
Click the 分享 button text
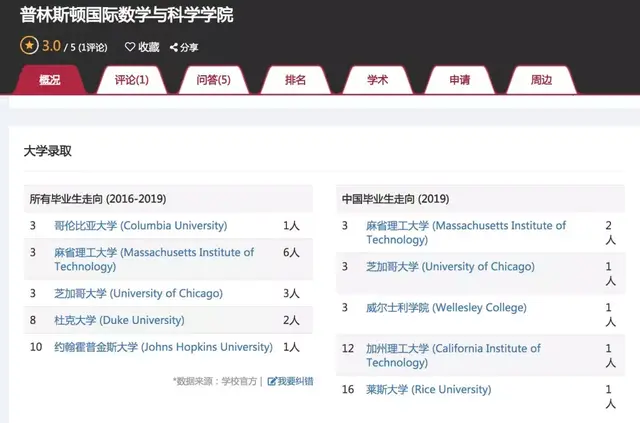[189, 48]
